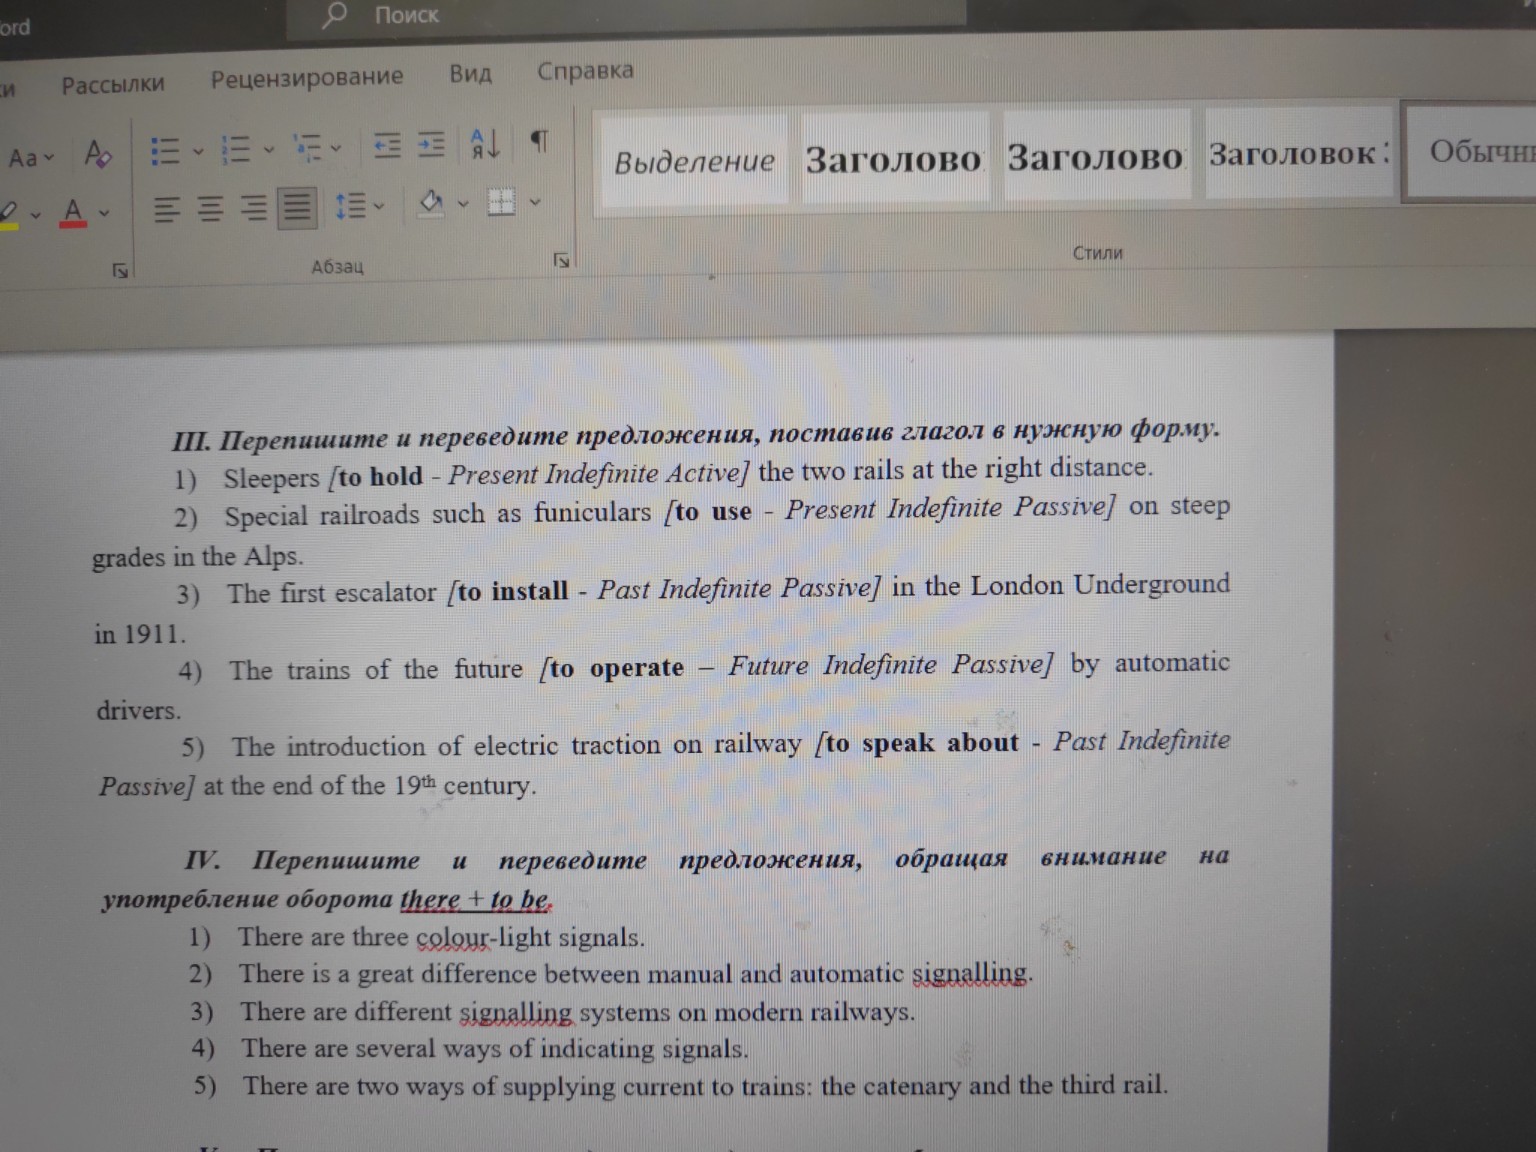The height and width of the screenshot is (1152, 1536).
Task: Select the bullet list icon
Action: pos(164,151)
